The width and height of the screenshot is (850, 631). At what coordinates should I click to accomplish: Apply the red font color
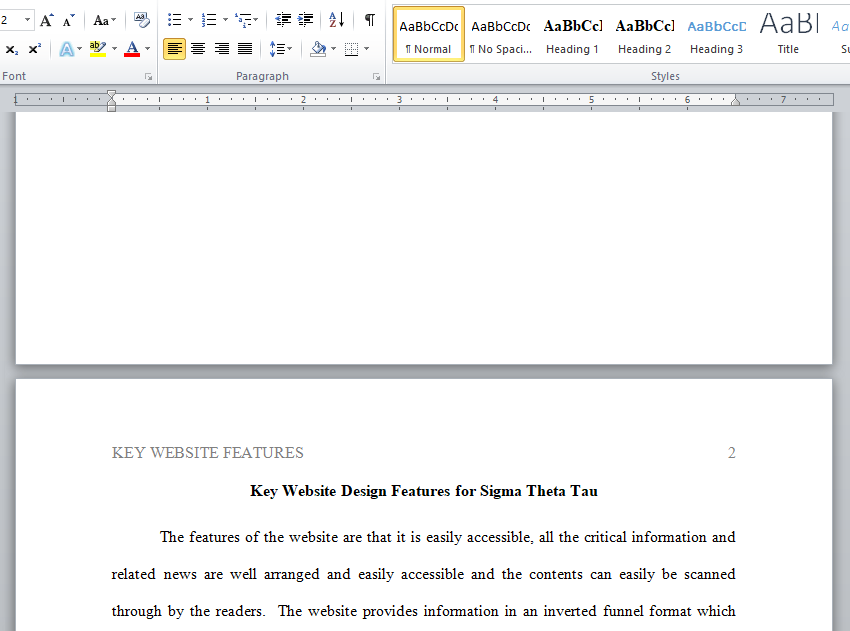point(132,49)
